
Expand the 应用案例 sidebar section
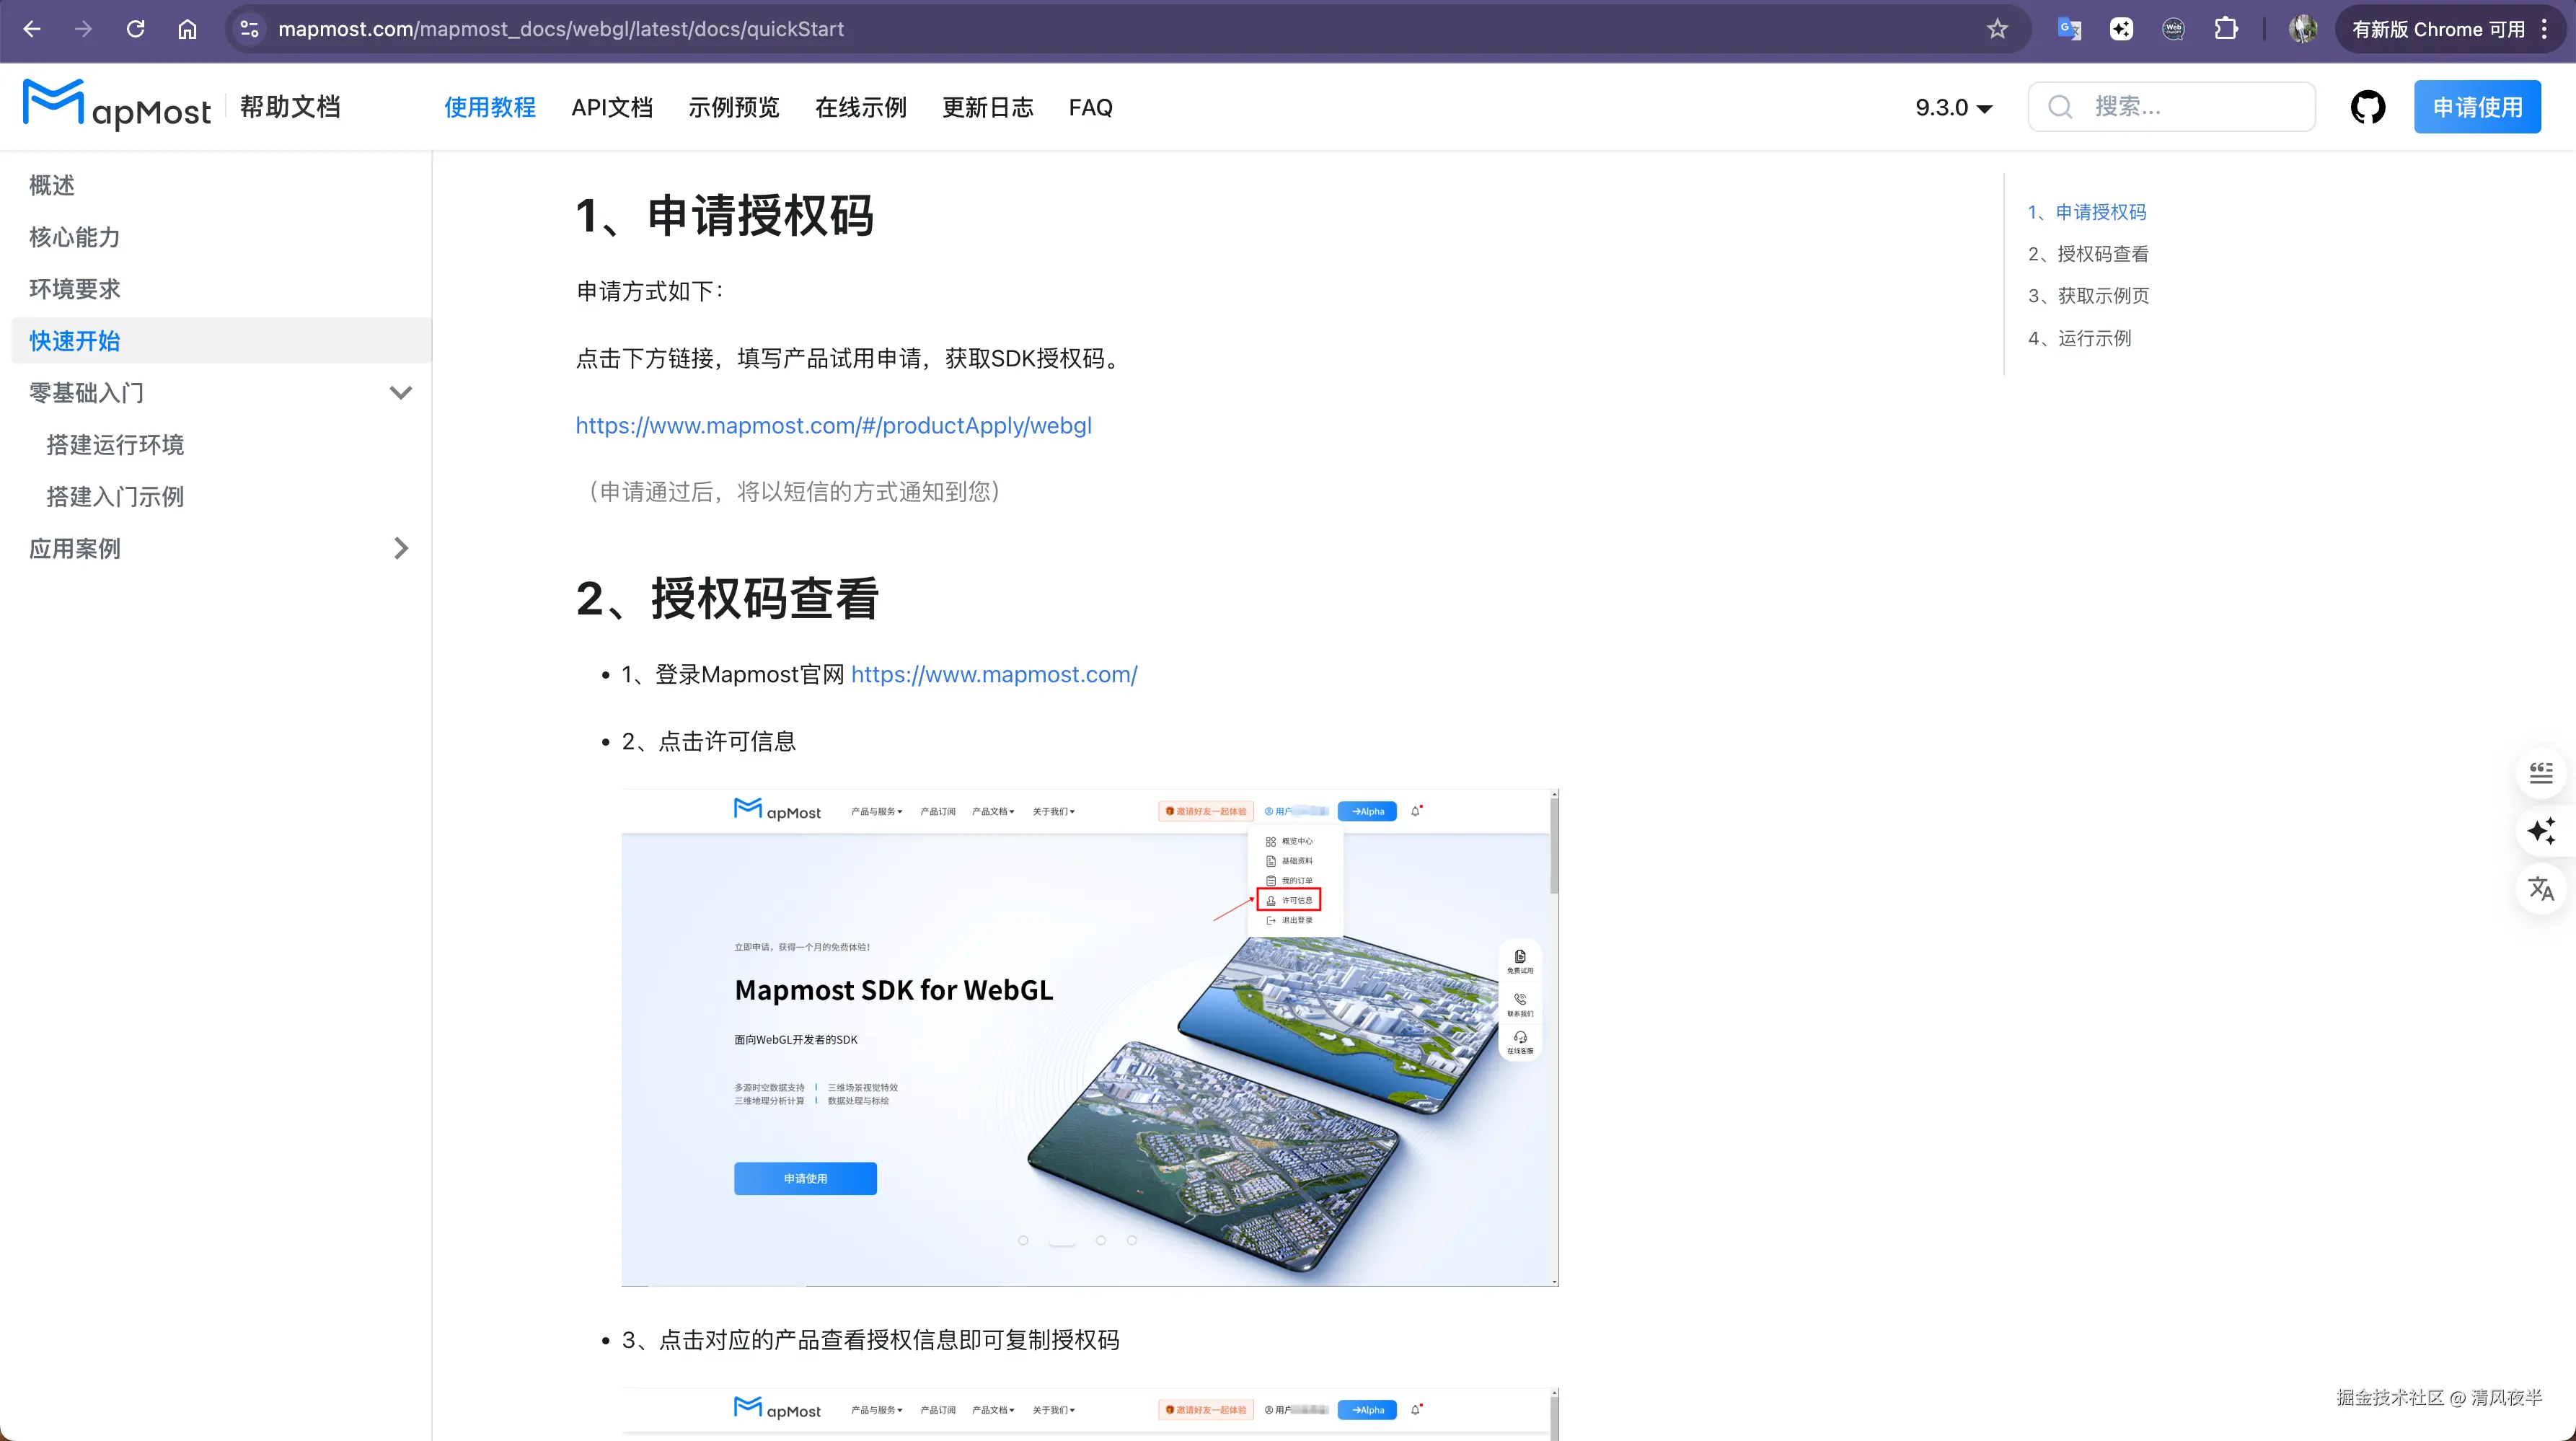tap(400, 548)
